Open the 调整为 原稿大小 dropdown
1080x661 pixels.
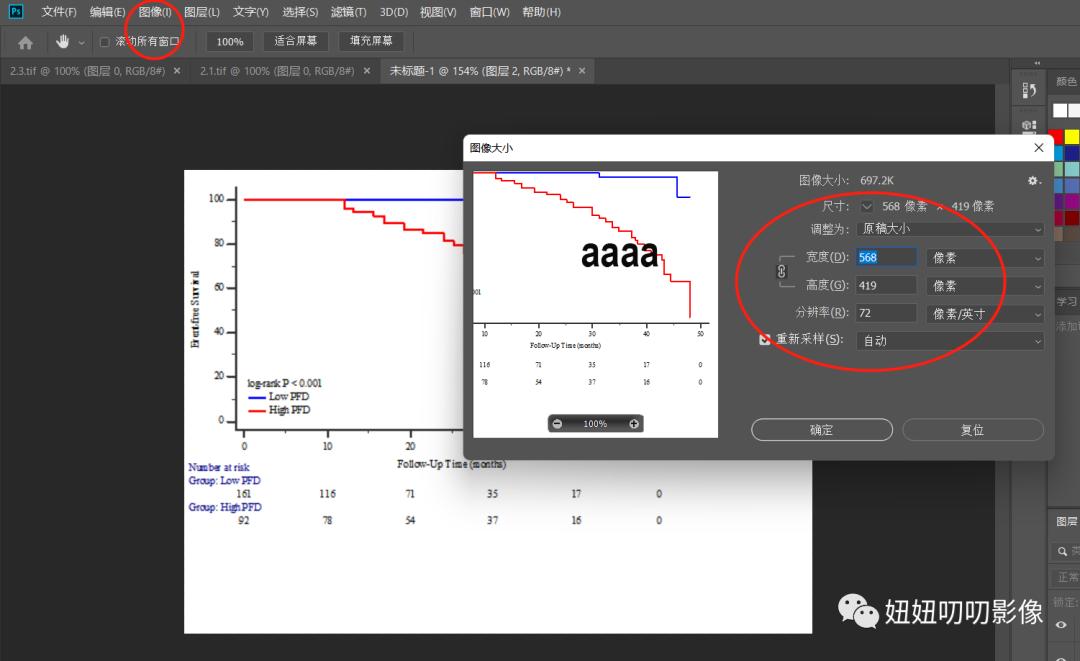click(948, 228)
